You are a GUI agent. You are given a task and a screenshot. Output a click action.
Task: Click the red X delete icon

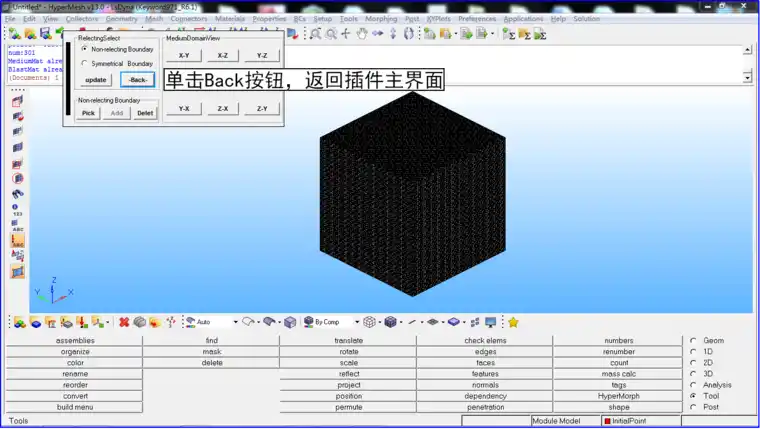[x=124, y=322]
